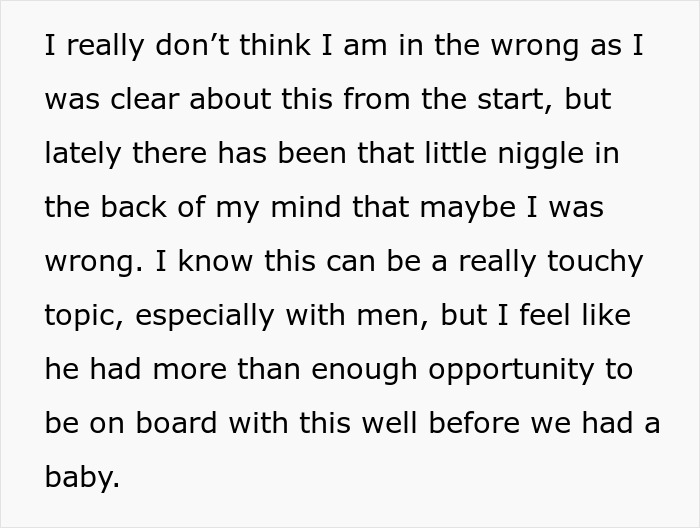The width and height of the screenshot is (700, 528).
Task: Click the word "think" in the first line
Action: [x=272, y=48]
